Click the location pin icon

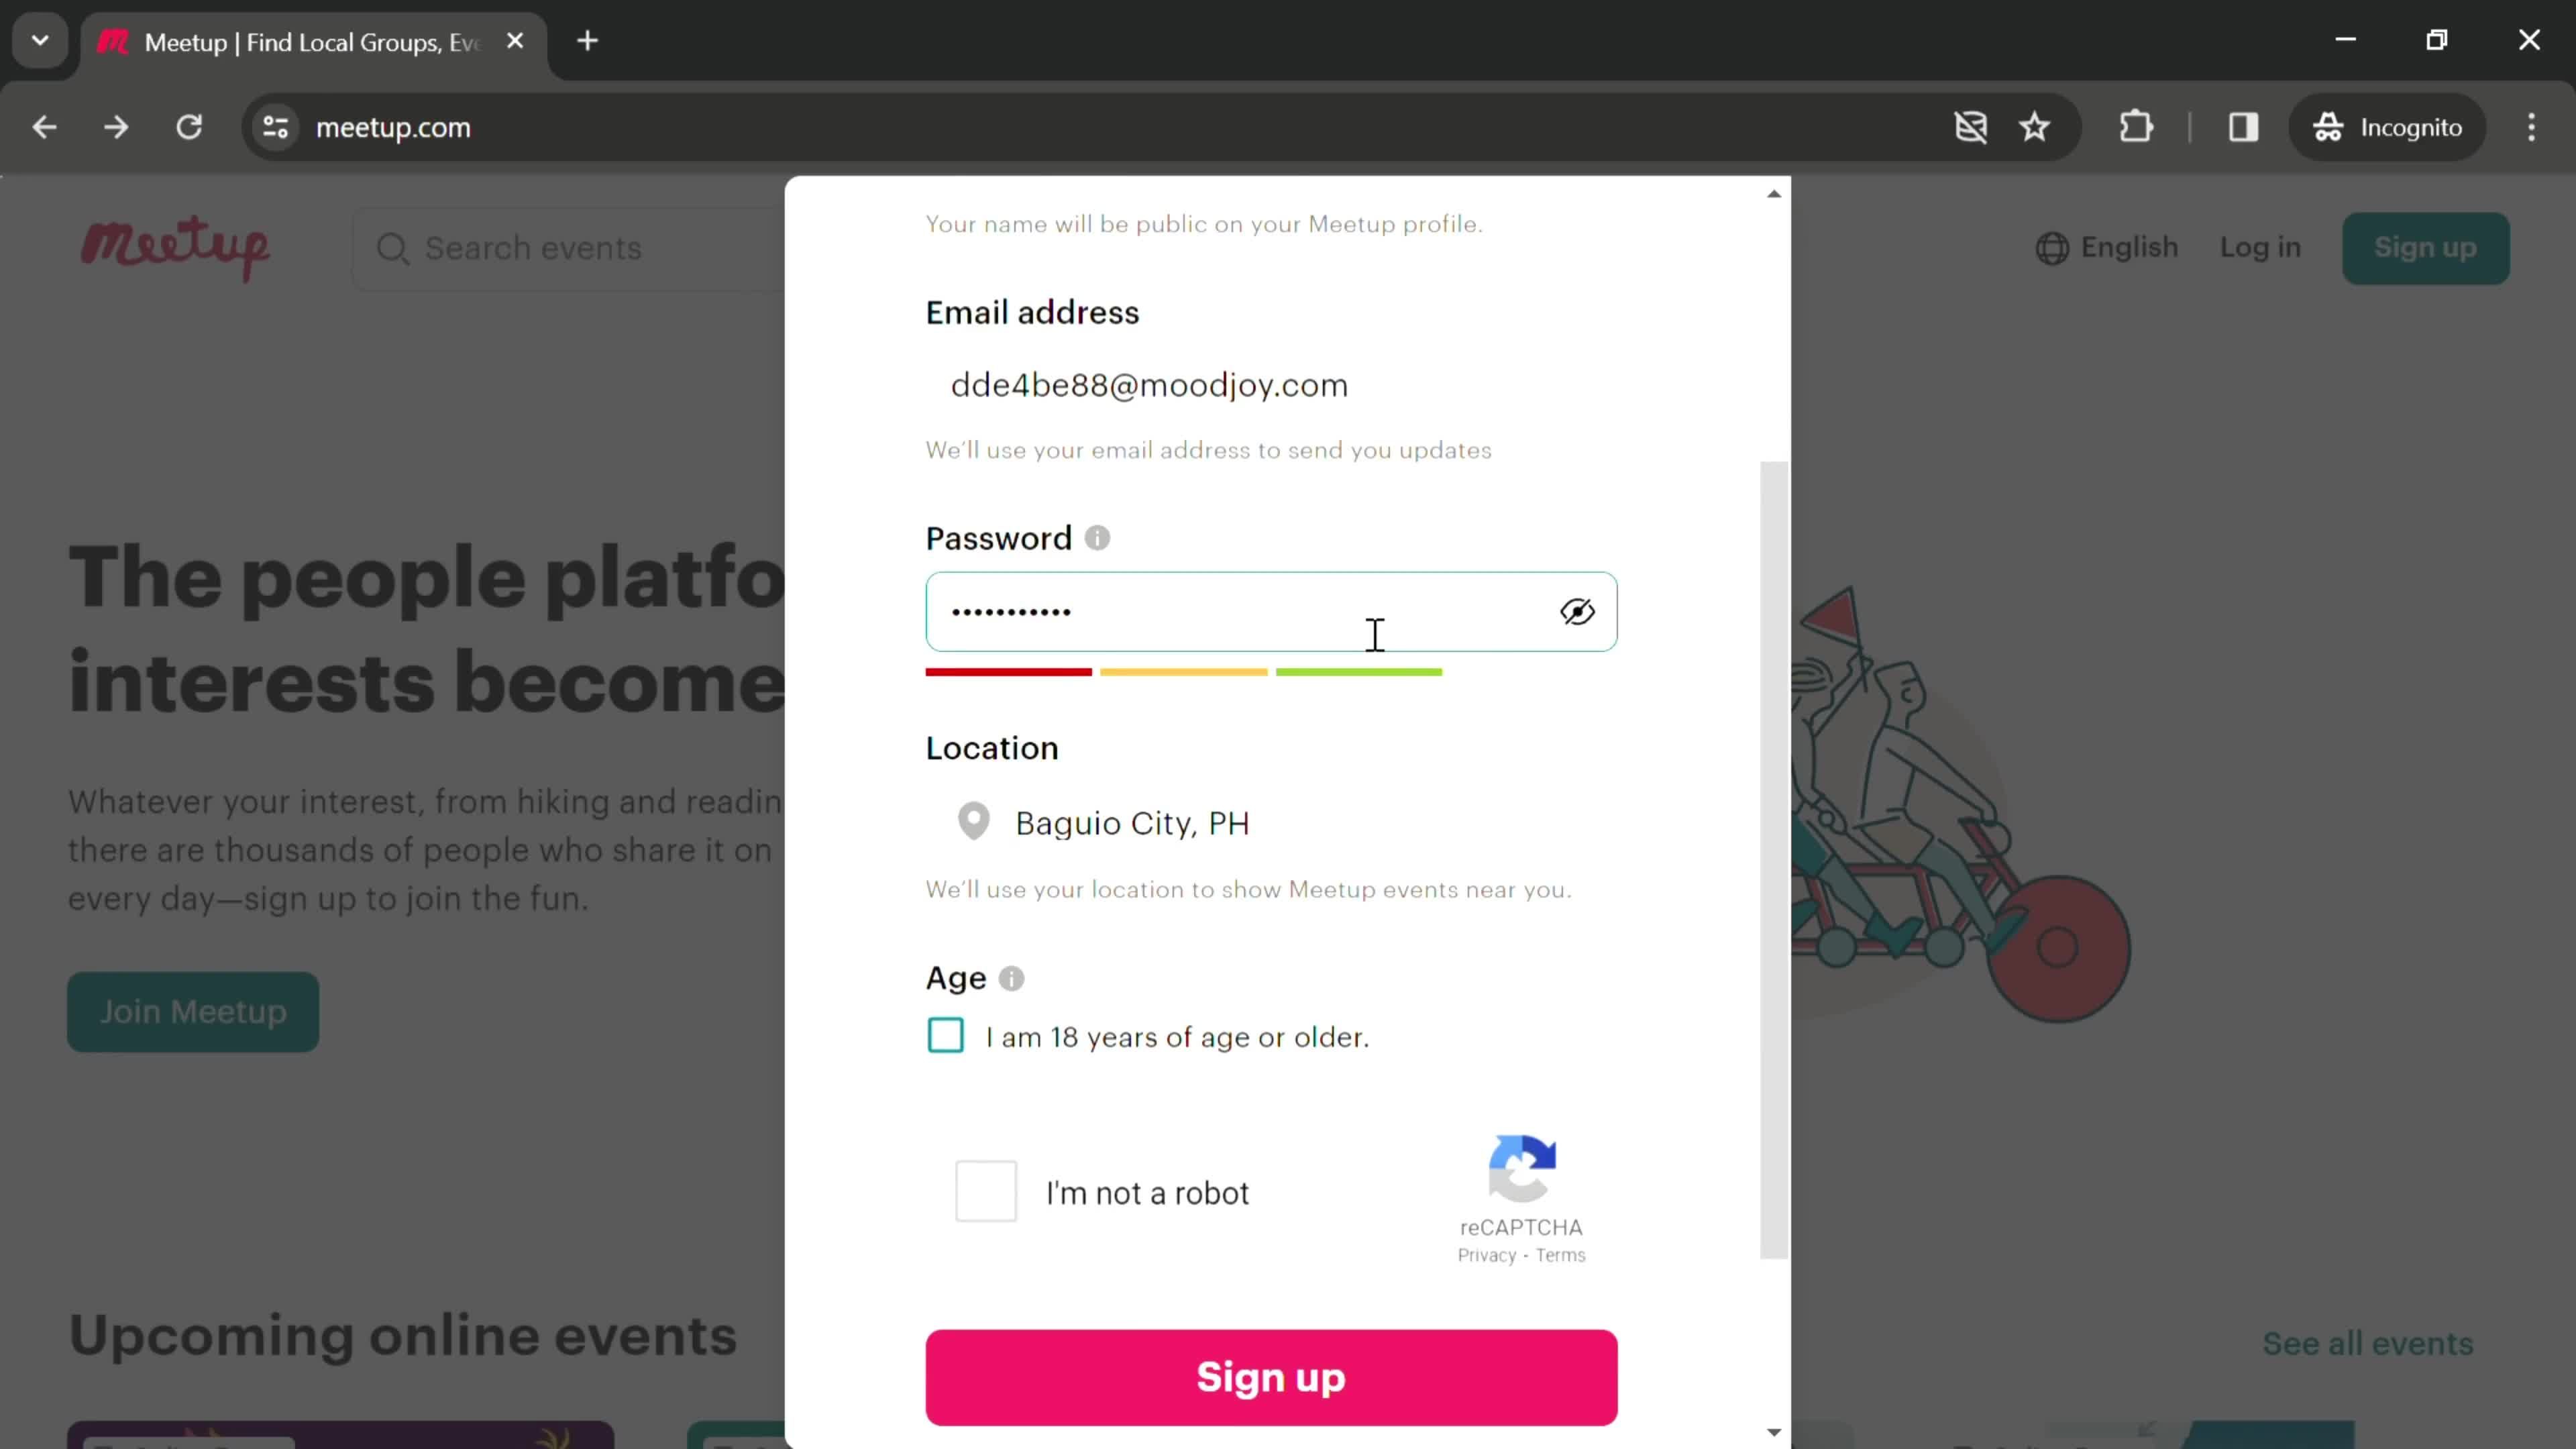tap(975, 822)
